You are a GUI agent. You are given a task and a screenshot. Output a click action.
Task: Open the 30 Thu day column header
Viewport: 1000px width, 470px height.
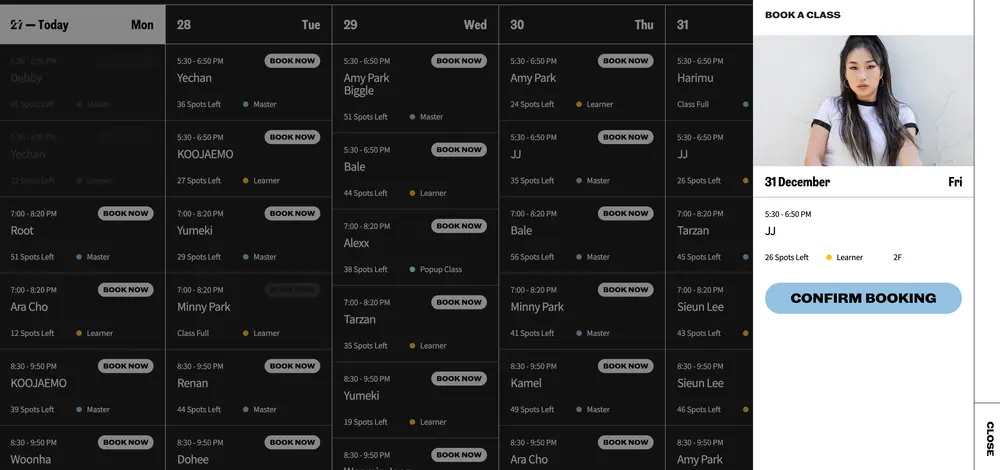581,25
